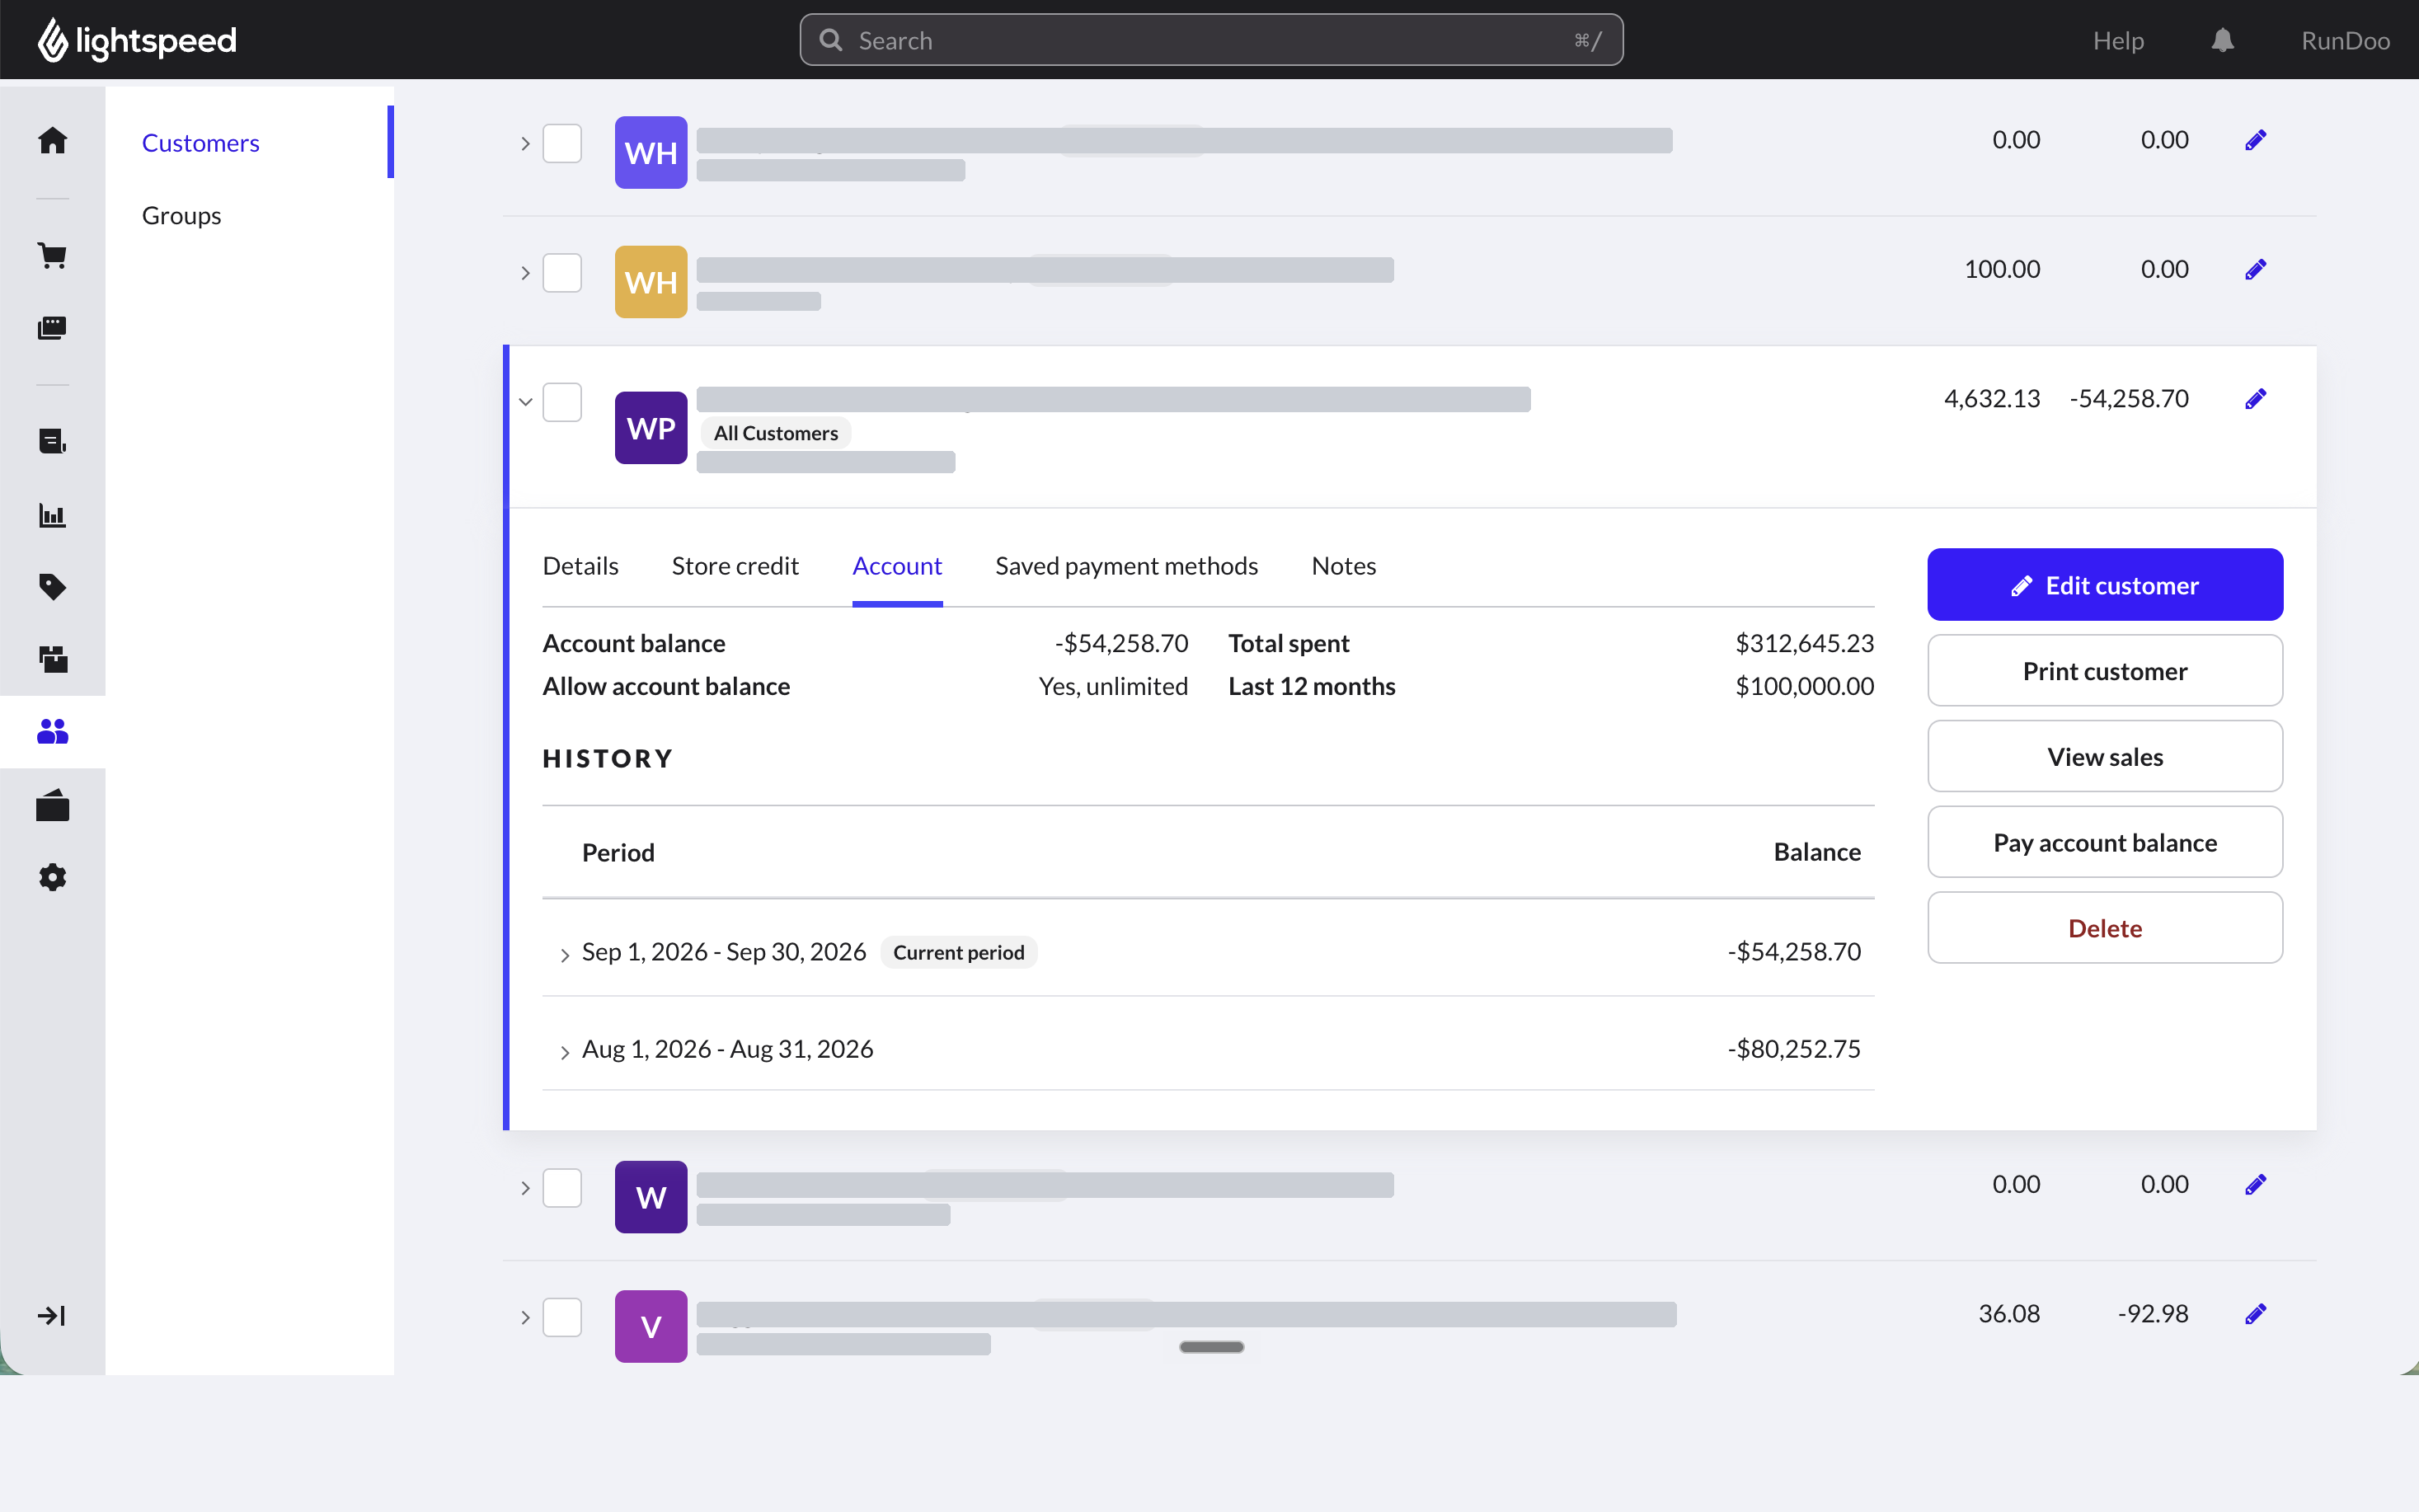Expand sidebar with arrow-to-bar icon
Image resolution: width=2419 pixels, height=1512 pixels.
click(52, 1315)
